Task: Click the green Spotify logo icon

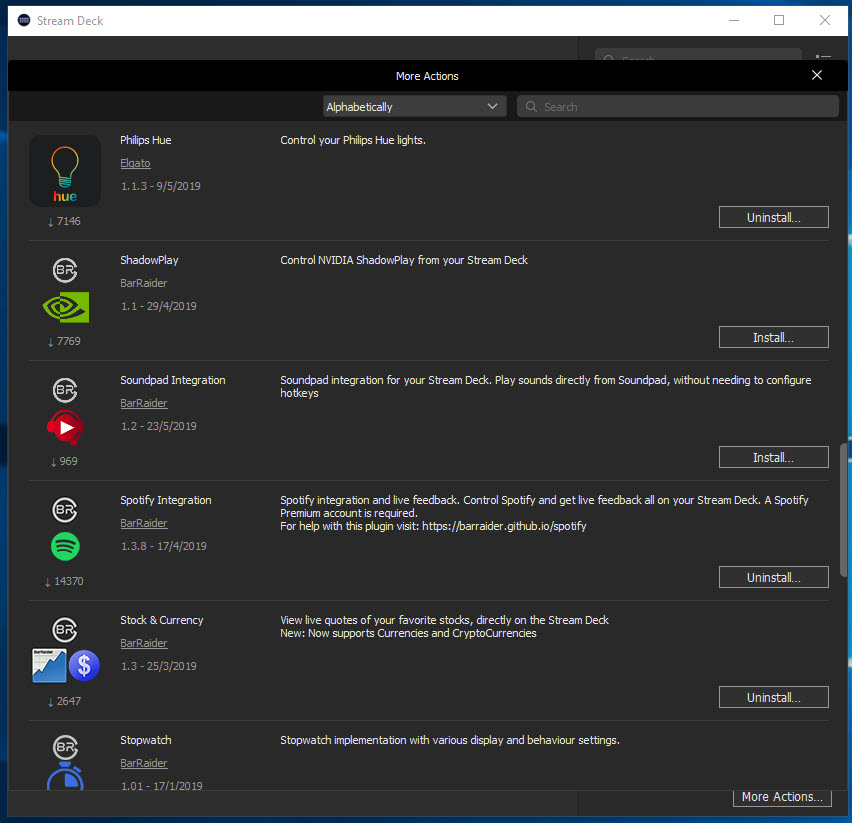Action: point(65,546)
